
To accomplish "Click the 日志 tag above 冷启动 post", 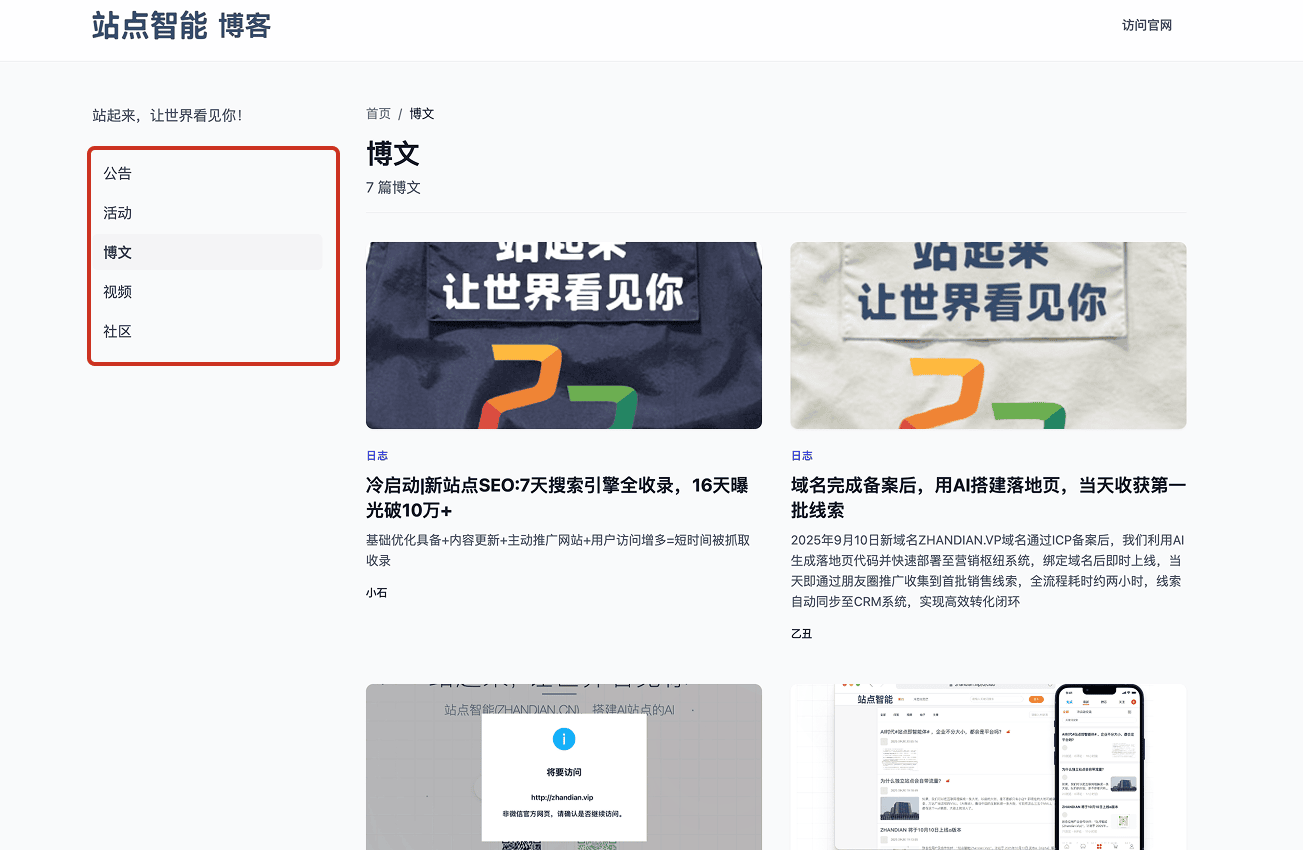I will point(377,456).
